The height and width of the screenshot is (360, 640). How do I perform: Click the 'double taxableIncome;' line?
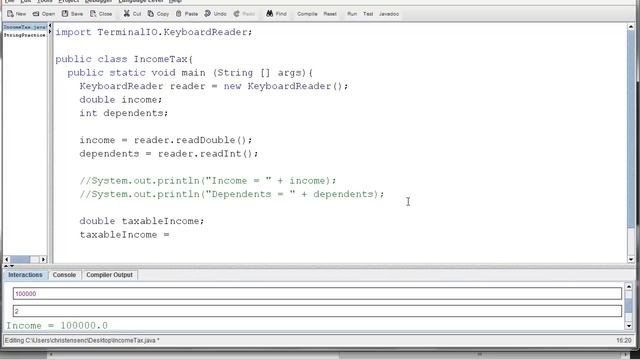[x=142, y=221]
